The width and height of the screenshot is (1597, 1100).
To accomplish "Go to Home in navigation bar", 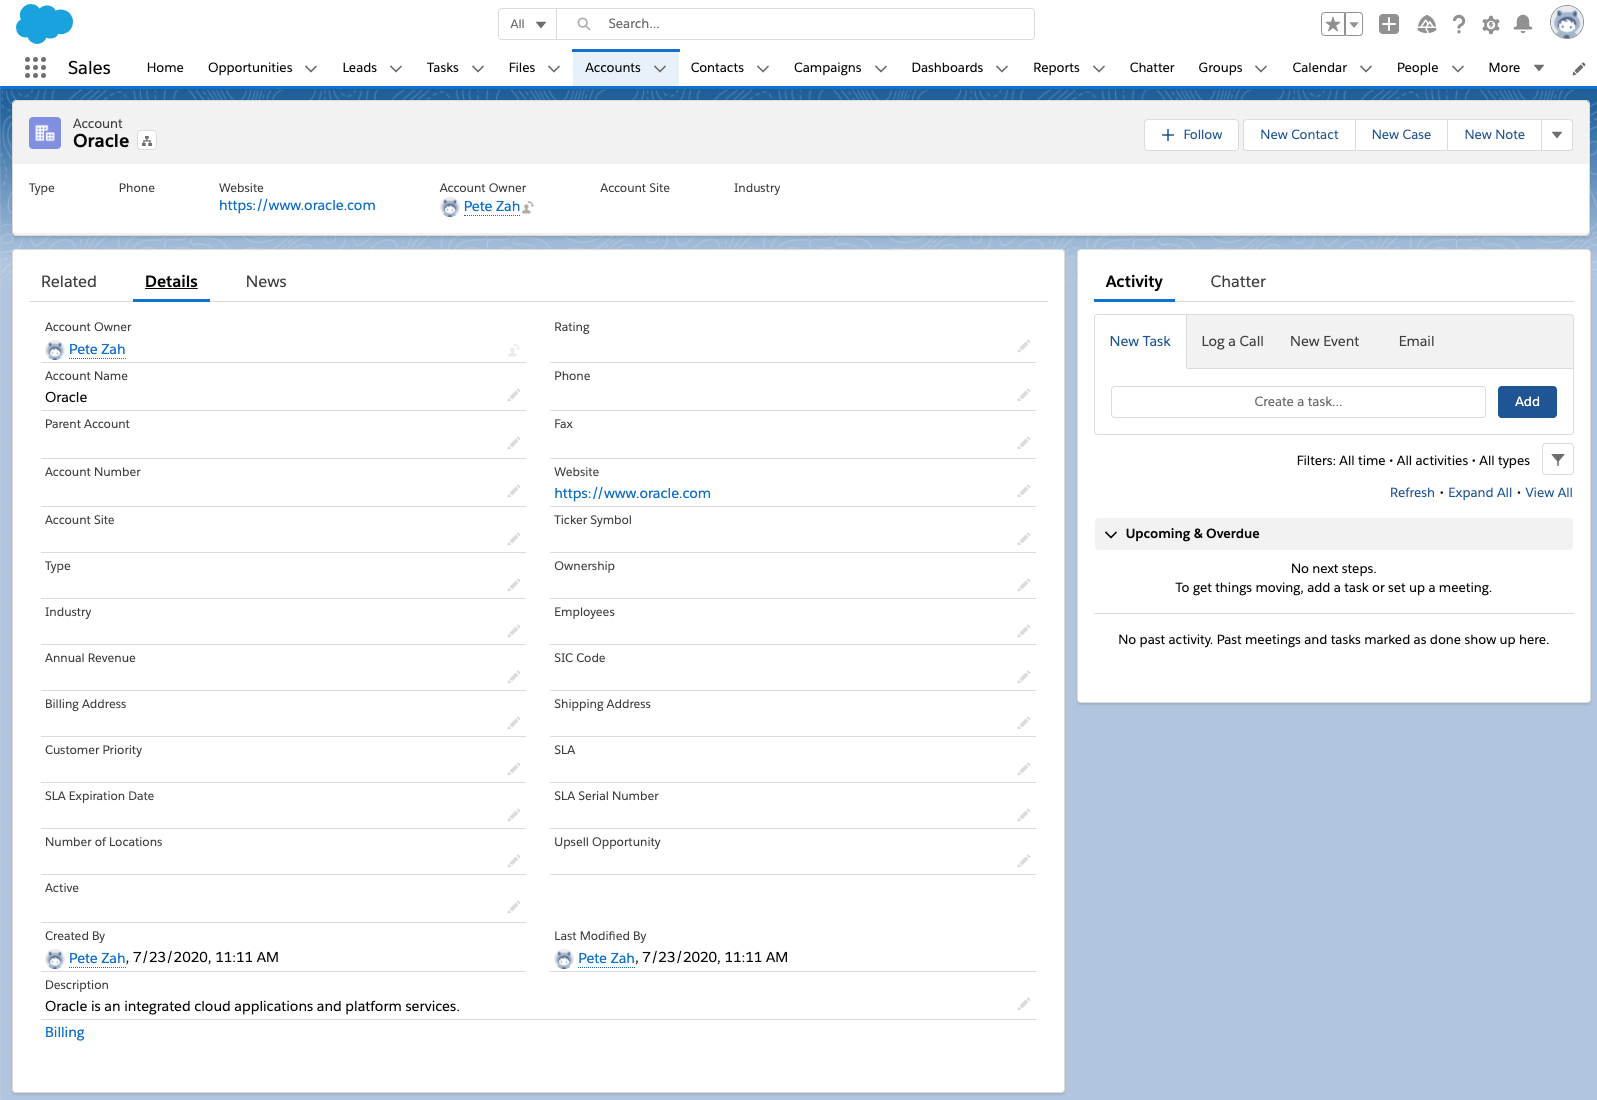I will [x=165, y=68].
